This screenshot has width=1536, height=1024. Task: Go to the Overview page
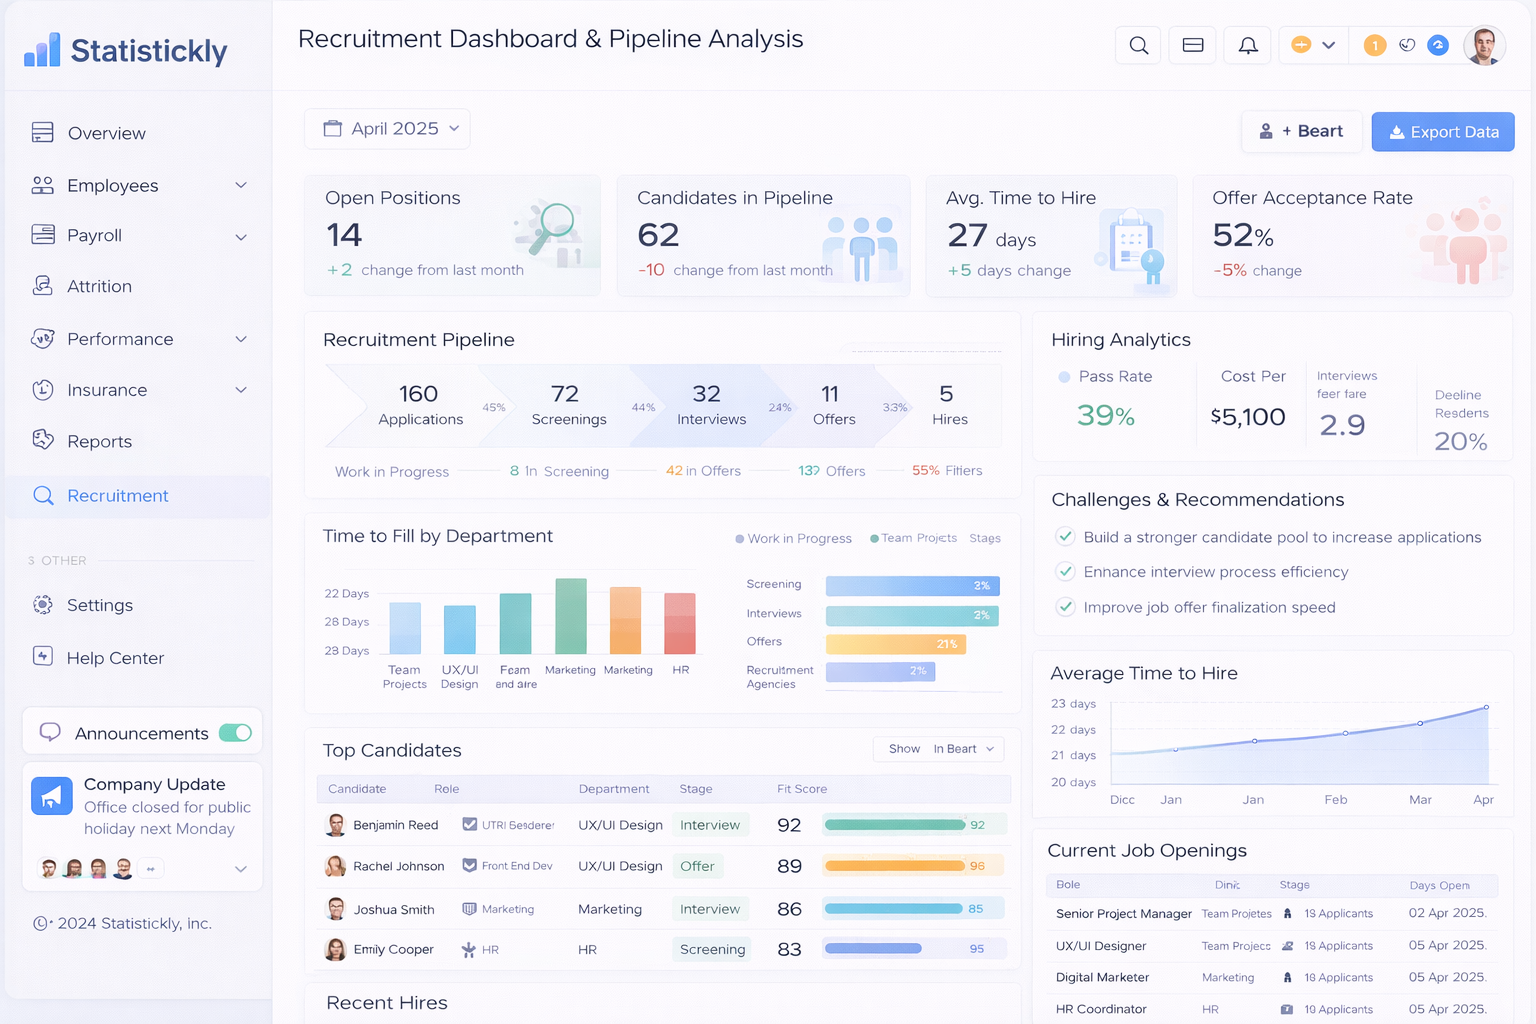click(106, 133)
